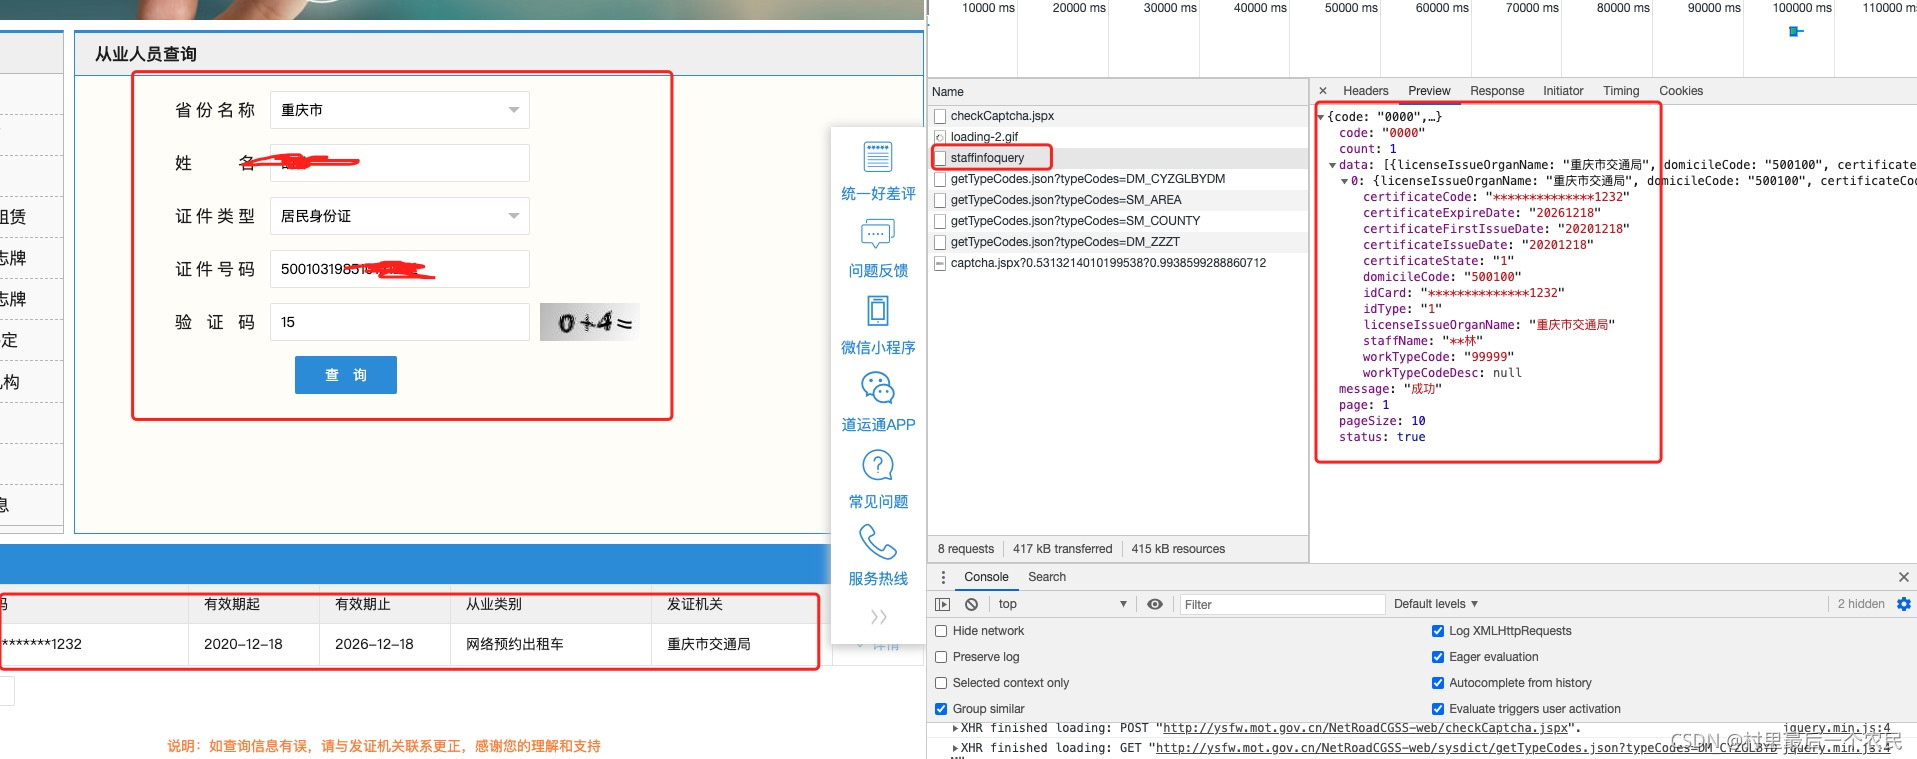Click the 姓名 name input field
1917x759 pixels.
(400, 163)
